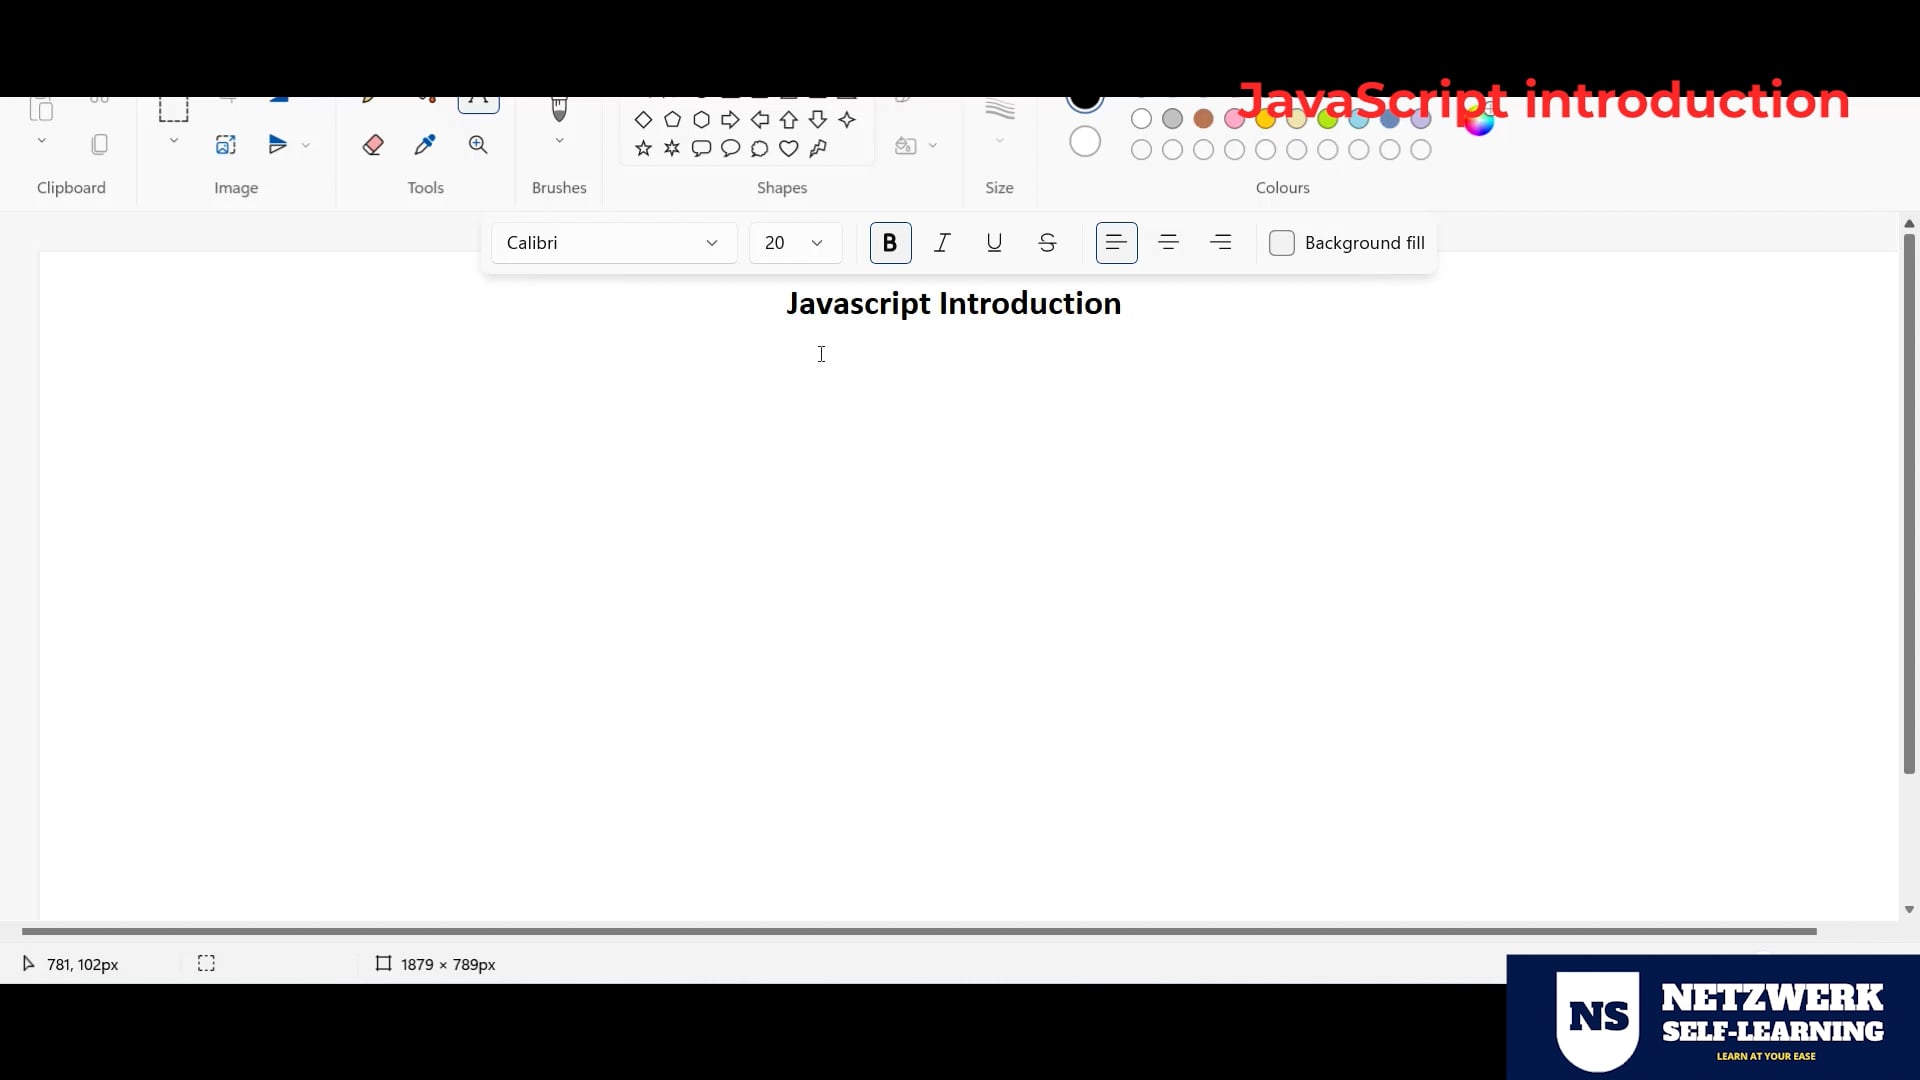
Task: Toggle strikethrough formatting
Action: pos(1047,242)
